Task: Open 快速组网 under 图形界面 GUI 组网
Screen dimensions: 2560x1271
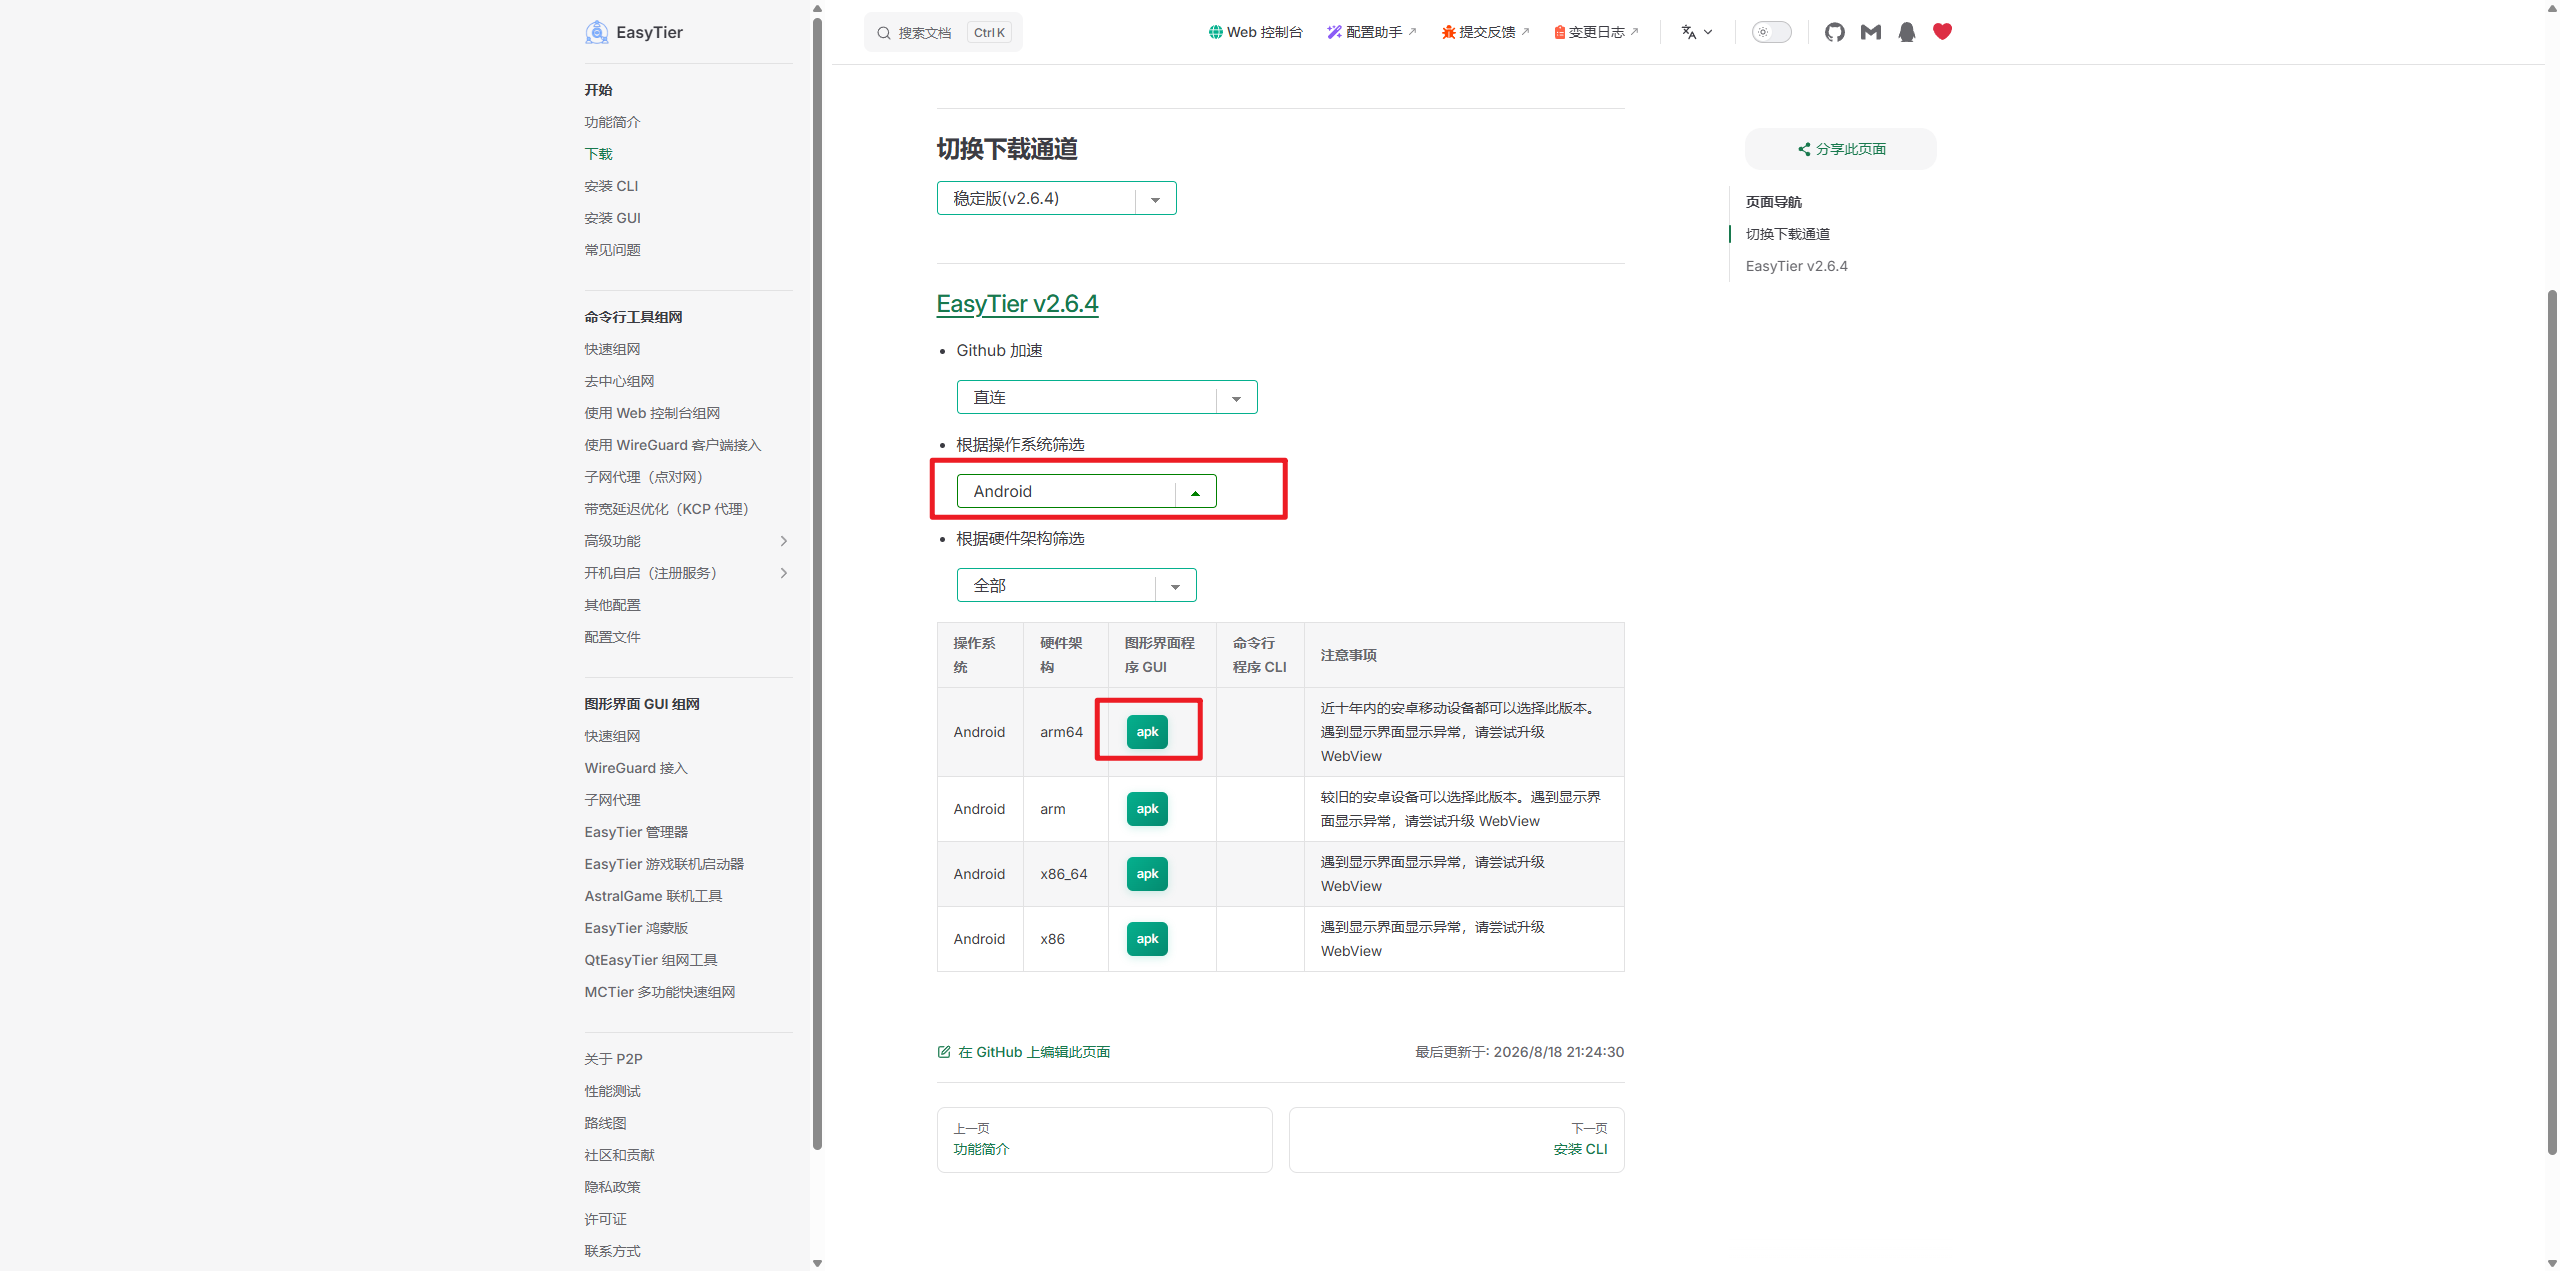Action: [612, 736]
